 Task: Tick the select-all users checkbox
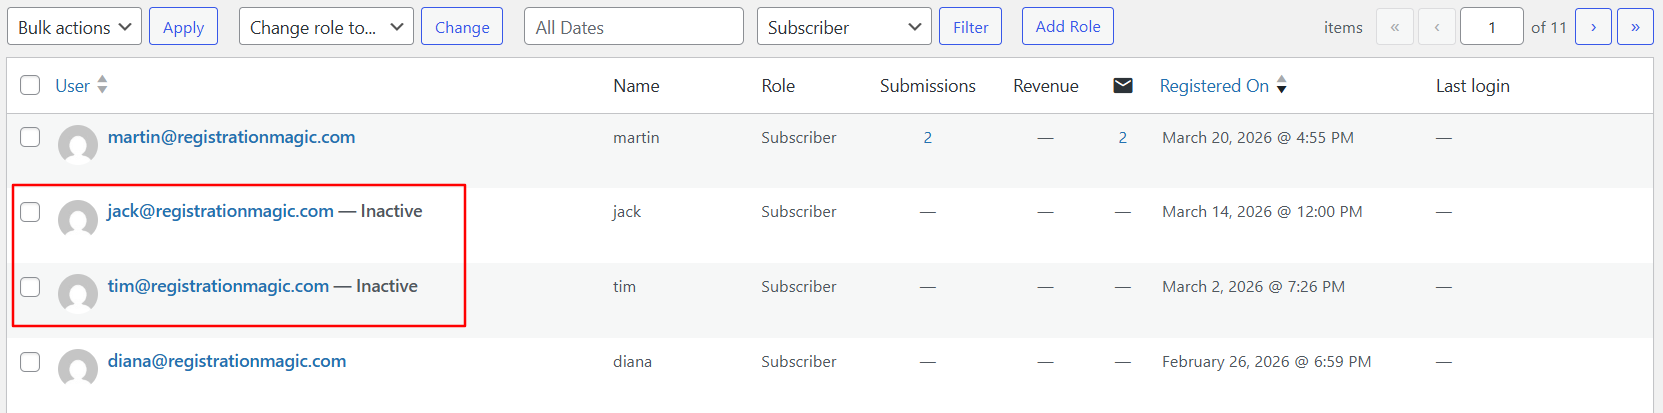tap(30, 85)
